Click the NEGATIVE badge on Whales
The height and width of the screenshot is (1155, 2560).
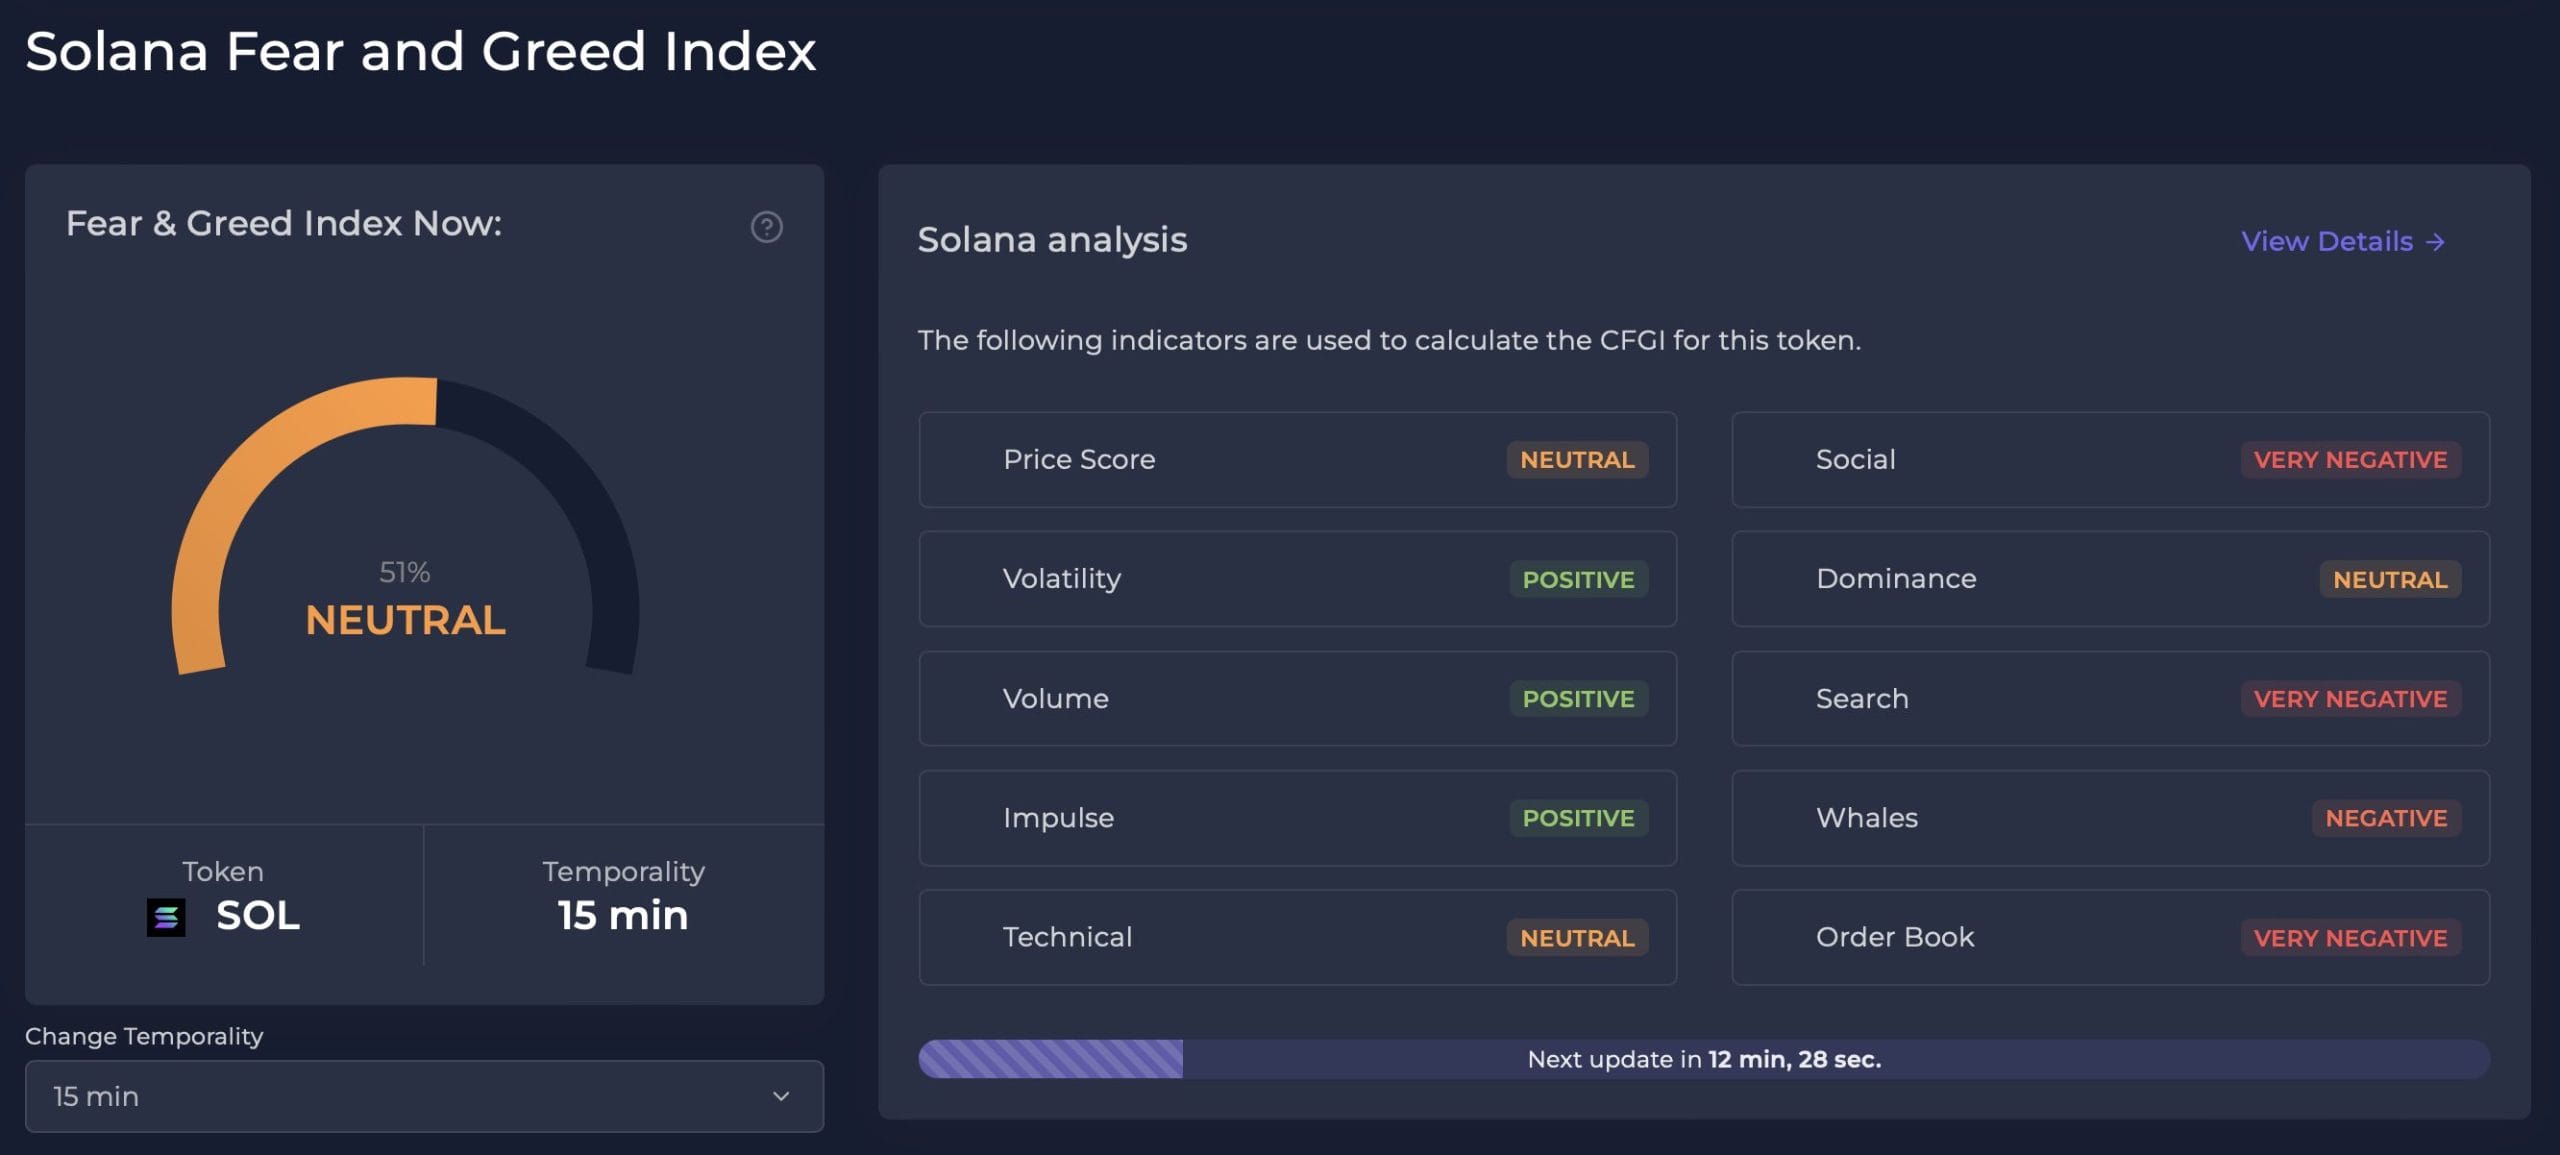coord(2386,818)
